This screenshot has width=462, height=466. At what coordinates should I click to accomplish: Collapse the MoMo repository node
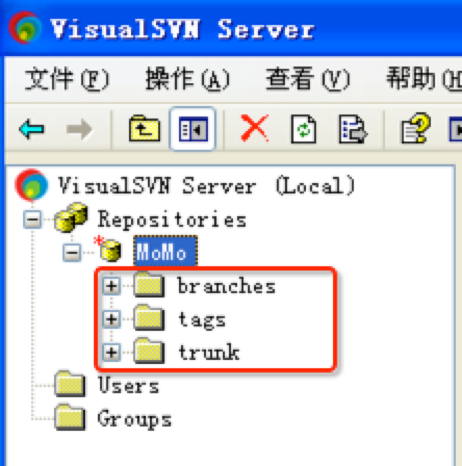tap(72, 253)
